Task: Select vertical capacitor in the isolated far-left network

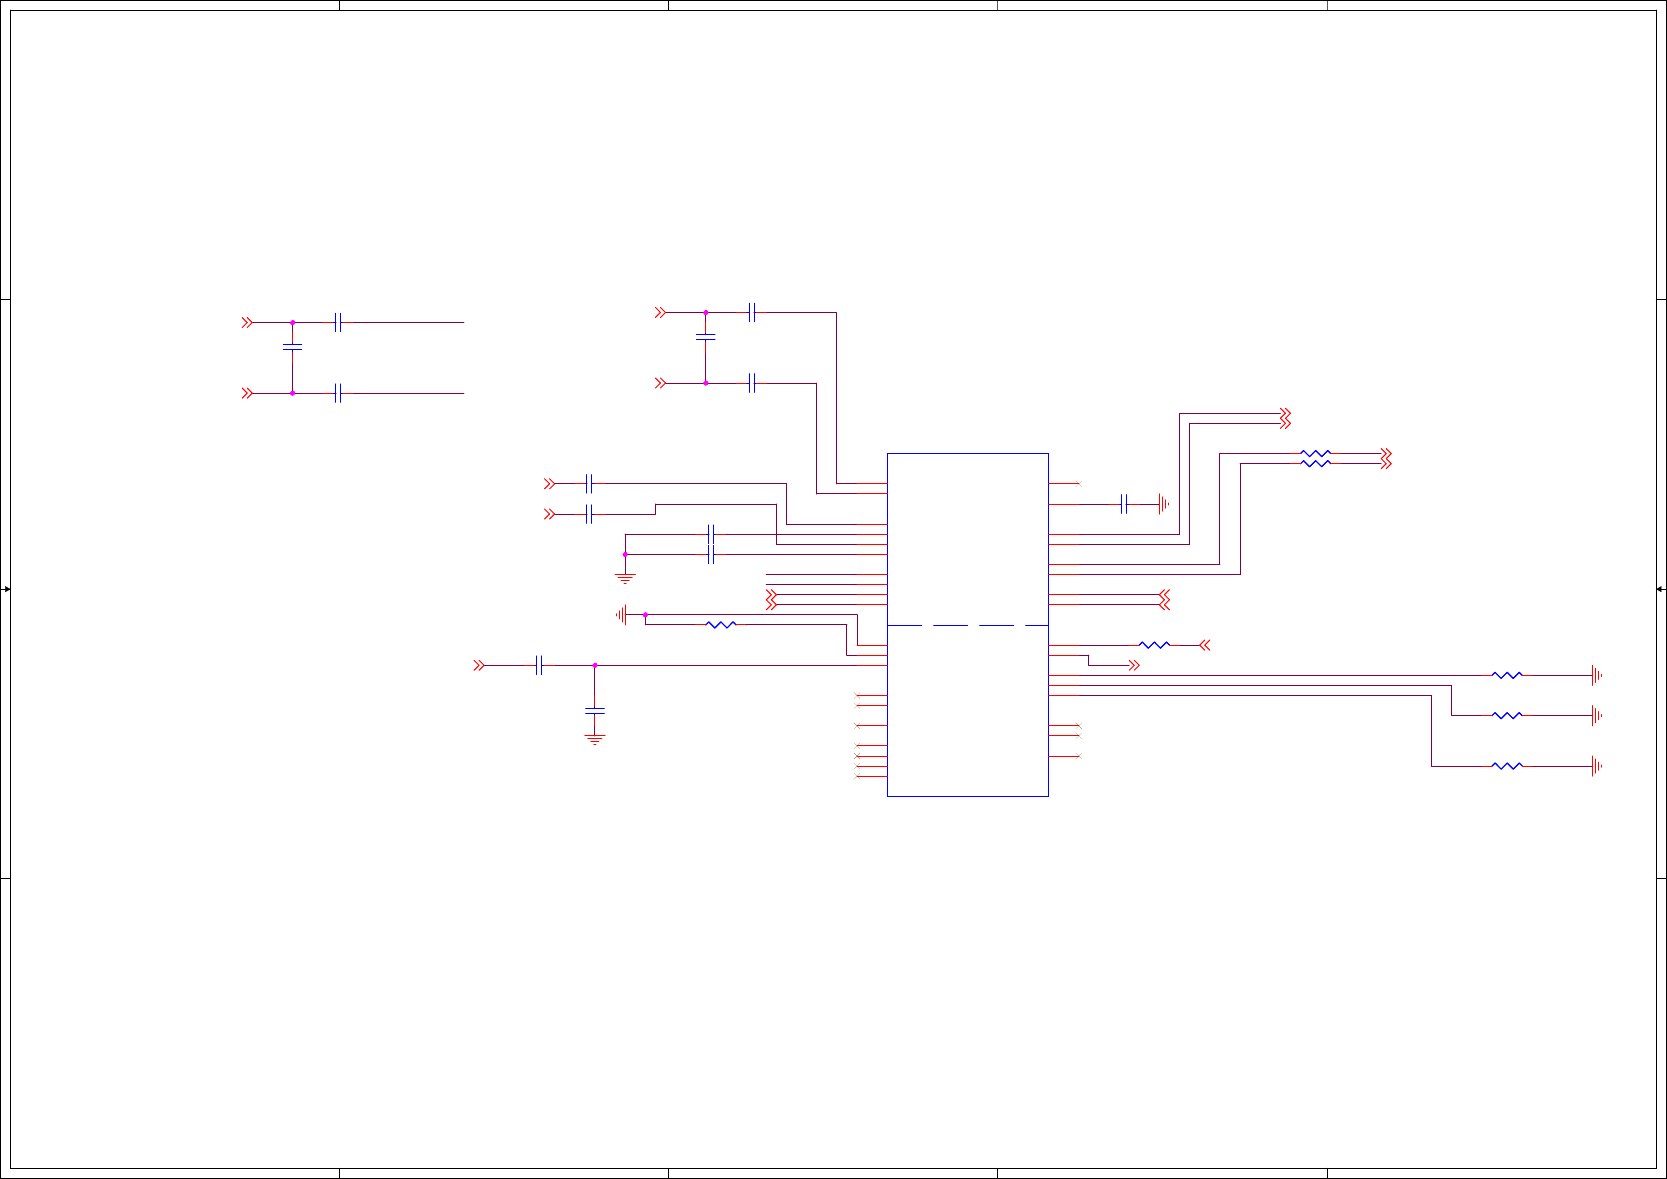Action: coord(292,347)
